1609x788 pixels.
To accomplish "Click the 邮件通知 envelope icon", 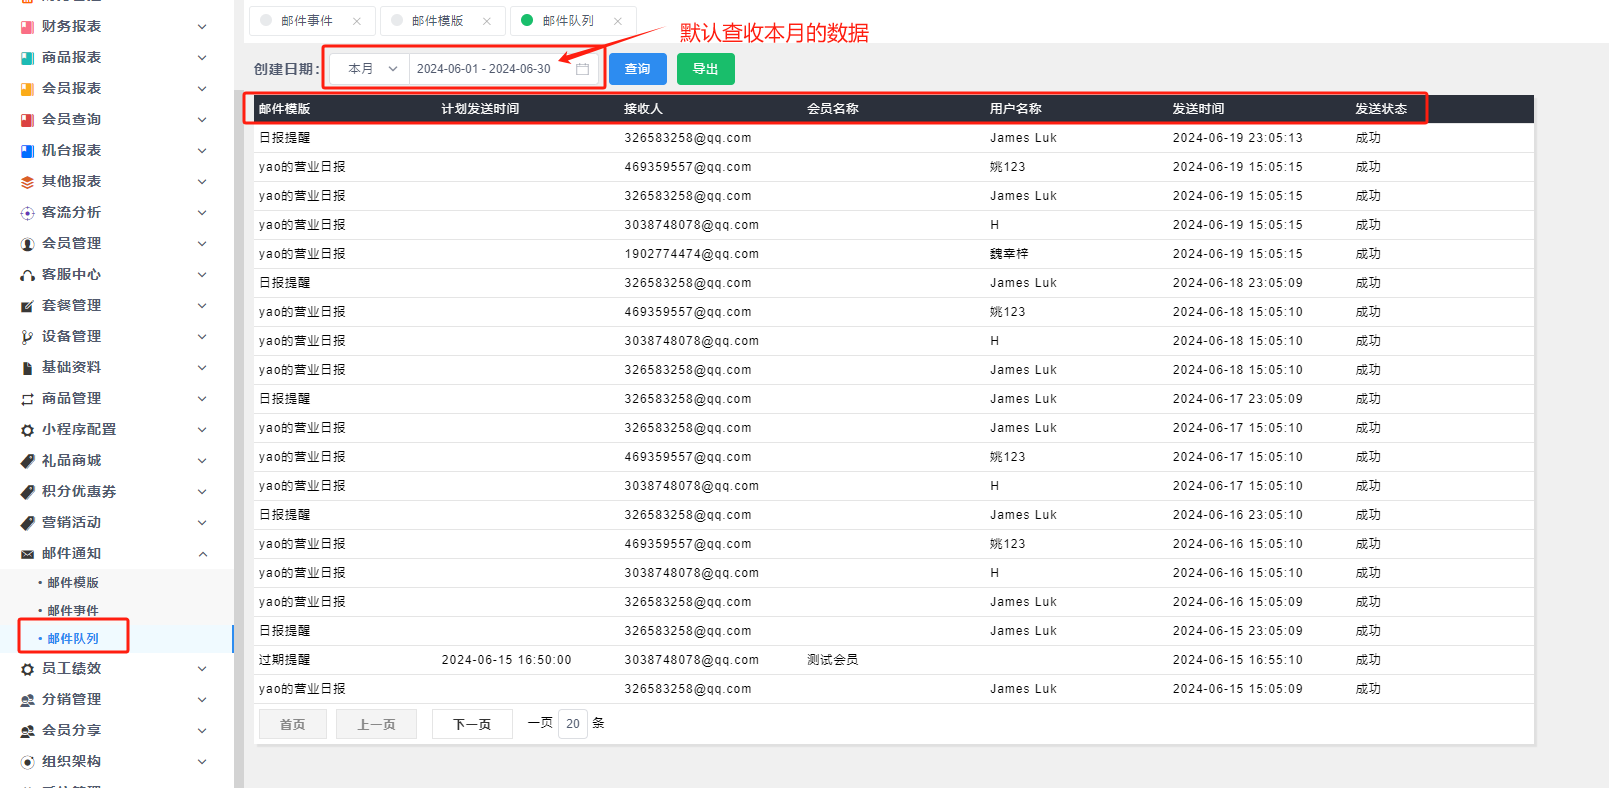I will point(27,554).
